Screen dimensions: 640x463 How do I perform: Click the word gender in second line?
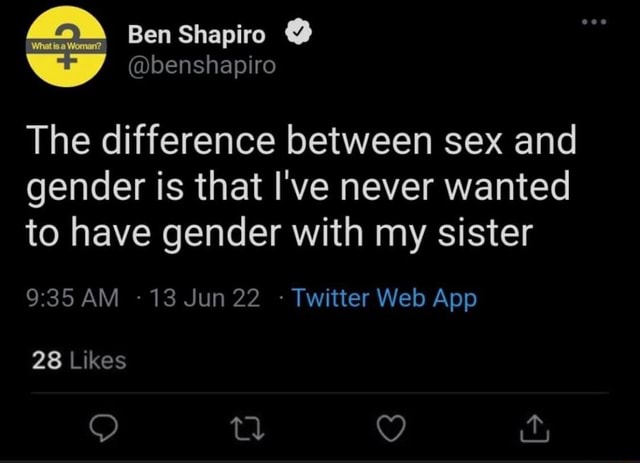point(87,188)
